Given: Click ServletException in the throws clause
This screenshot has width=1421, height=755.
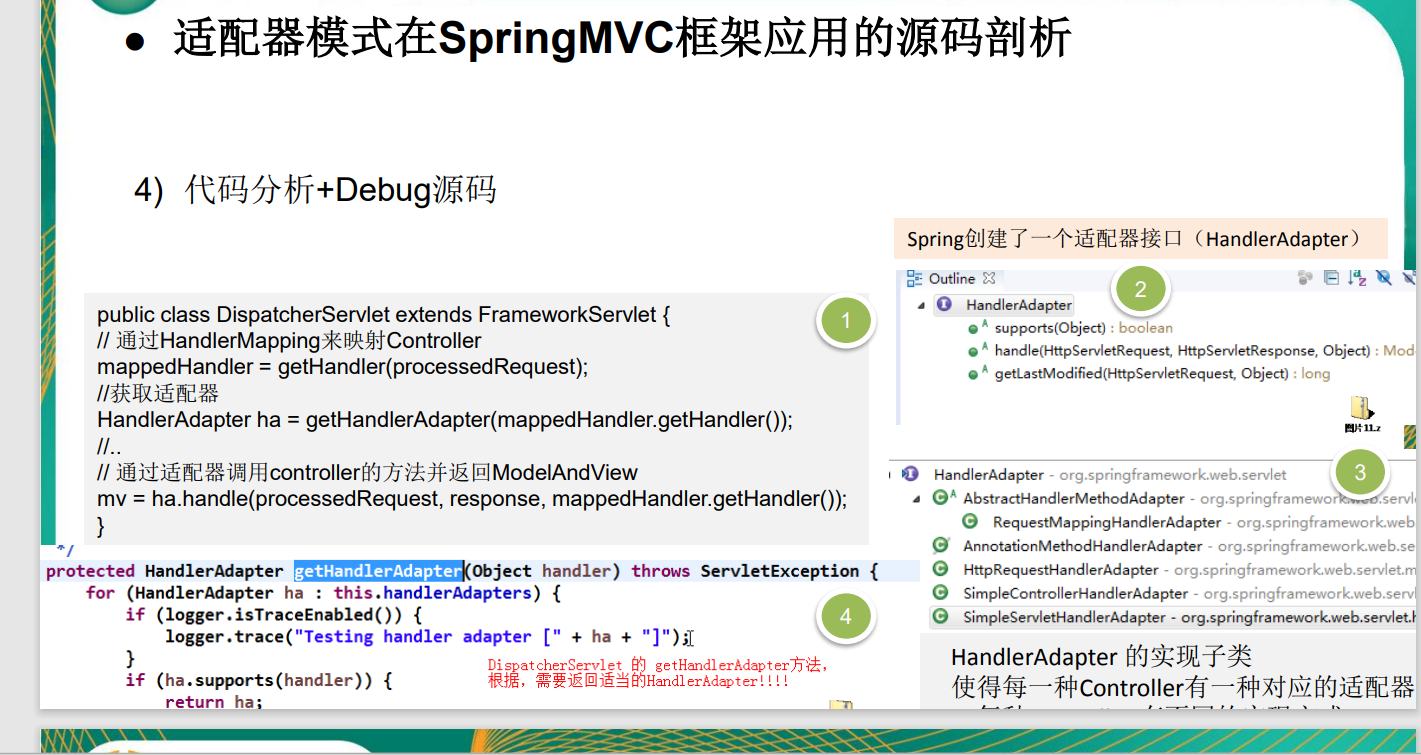Looking at the screenshot, I should pyautogui.click(x=780, y=571).
